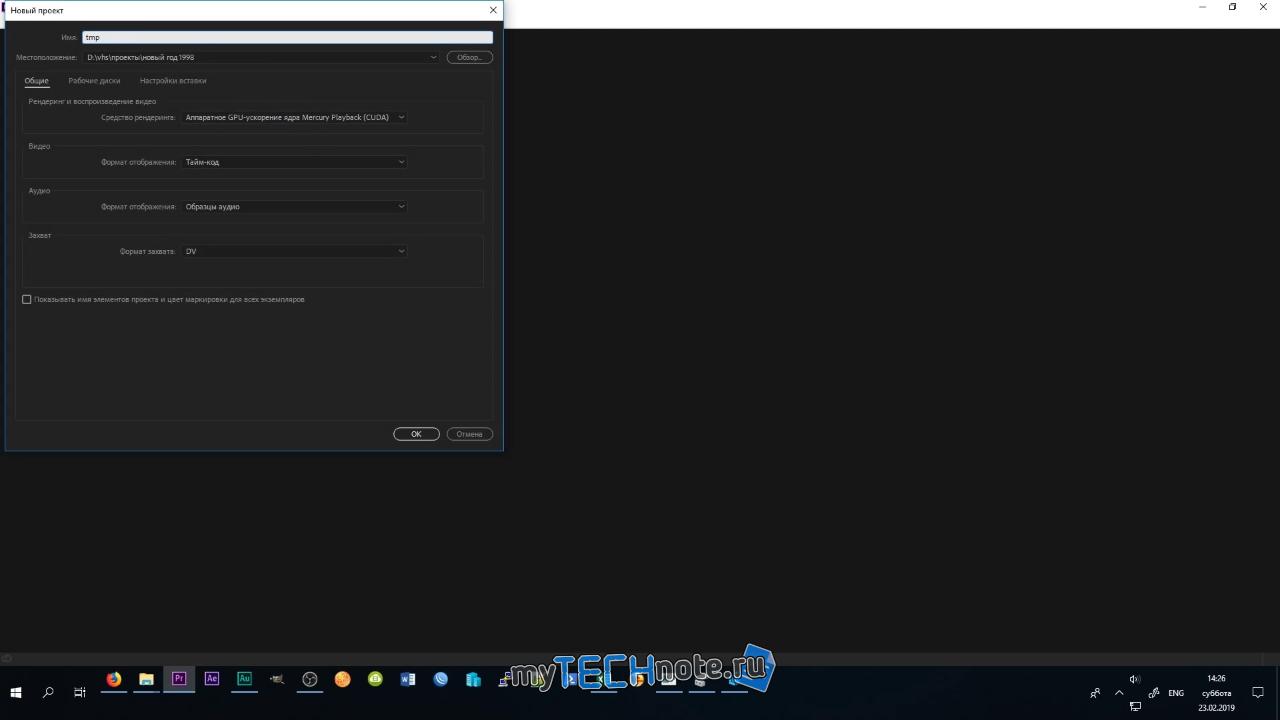
Task: Open the Windows Start menu
Action: click(16, 692)
